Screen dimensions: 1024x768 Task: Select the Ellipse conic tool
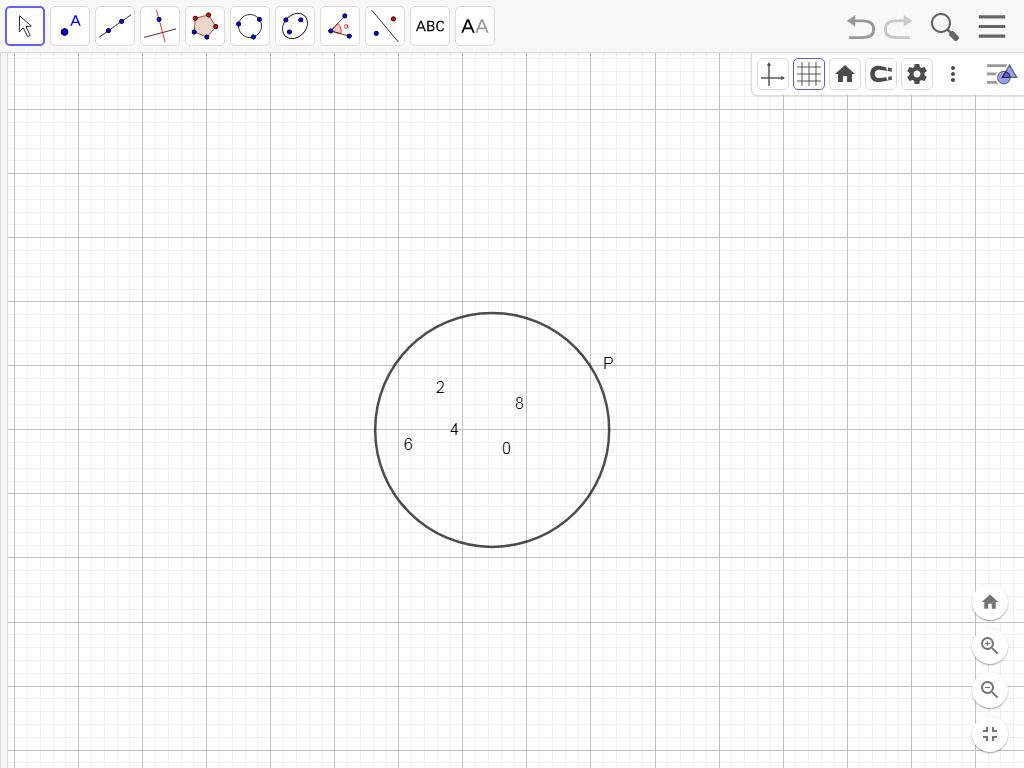(x=295, y=26)
